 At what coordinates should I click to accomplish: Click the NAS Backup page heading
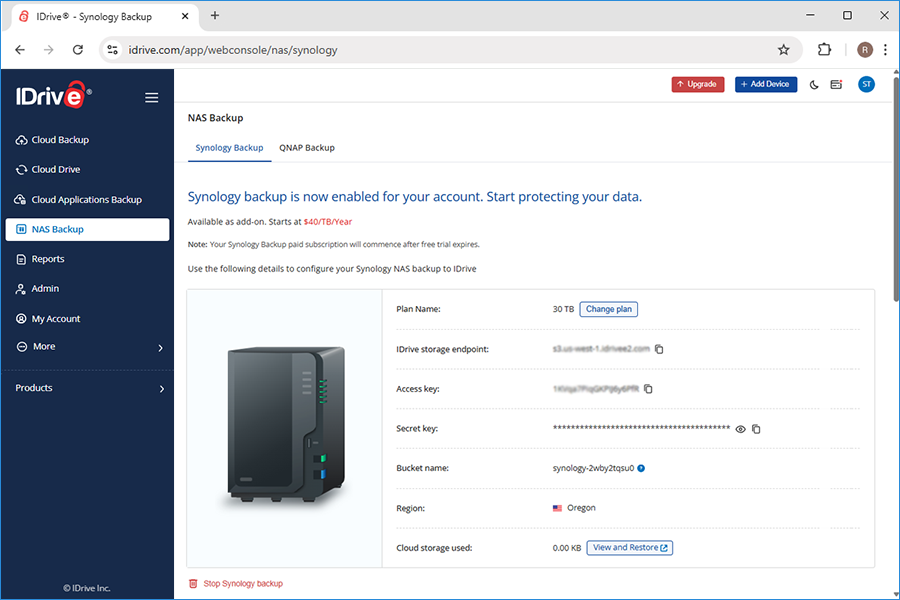click(215, 118)
